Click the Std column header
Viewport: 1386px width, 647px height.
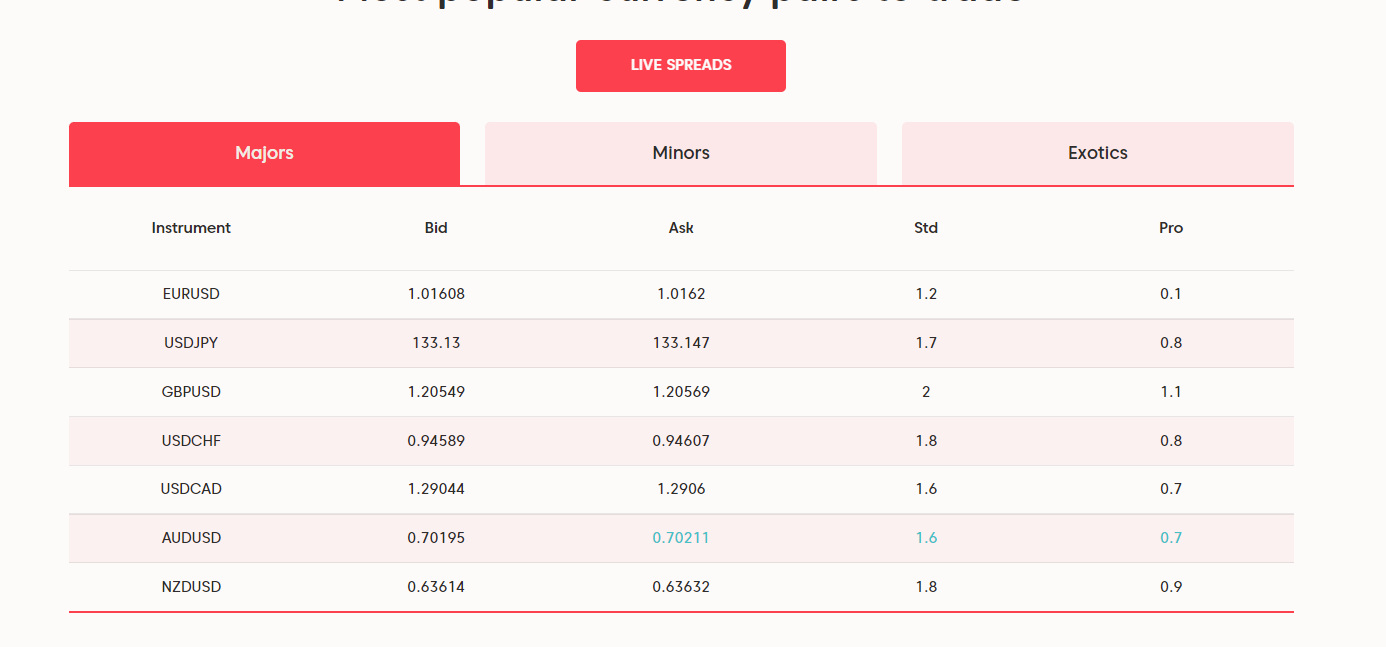(x=926, y=228)
